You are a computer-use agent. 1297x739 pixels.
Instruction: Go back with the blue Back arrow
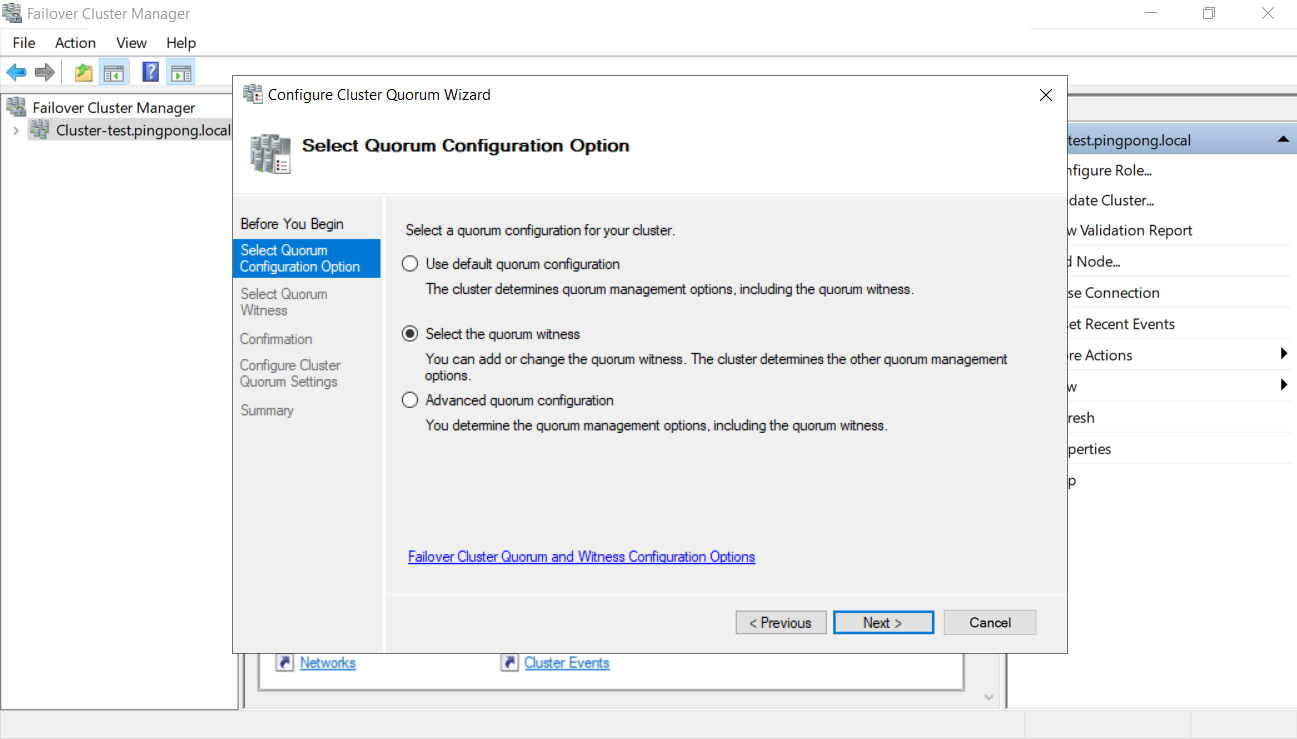(16, 72)
